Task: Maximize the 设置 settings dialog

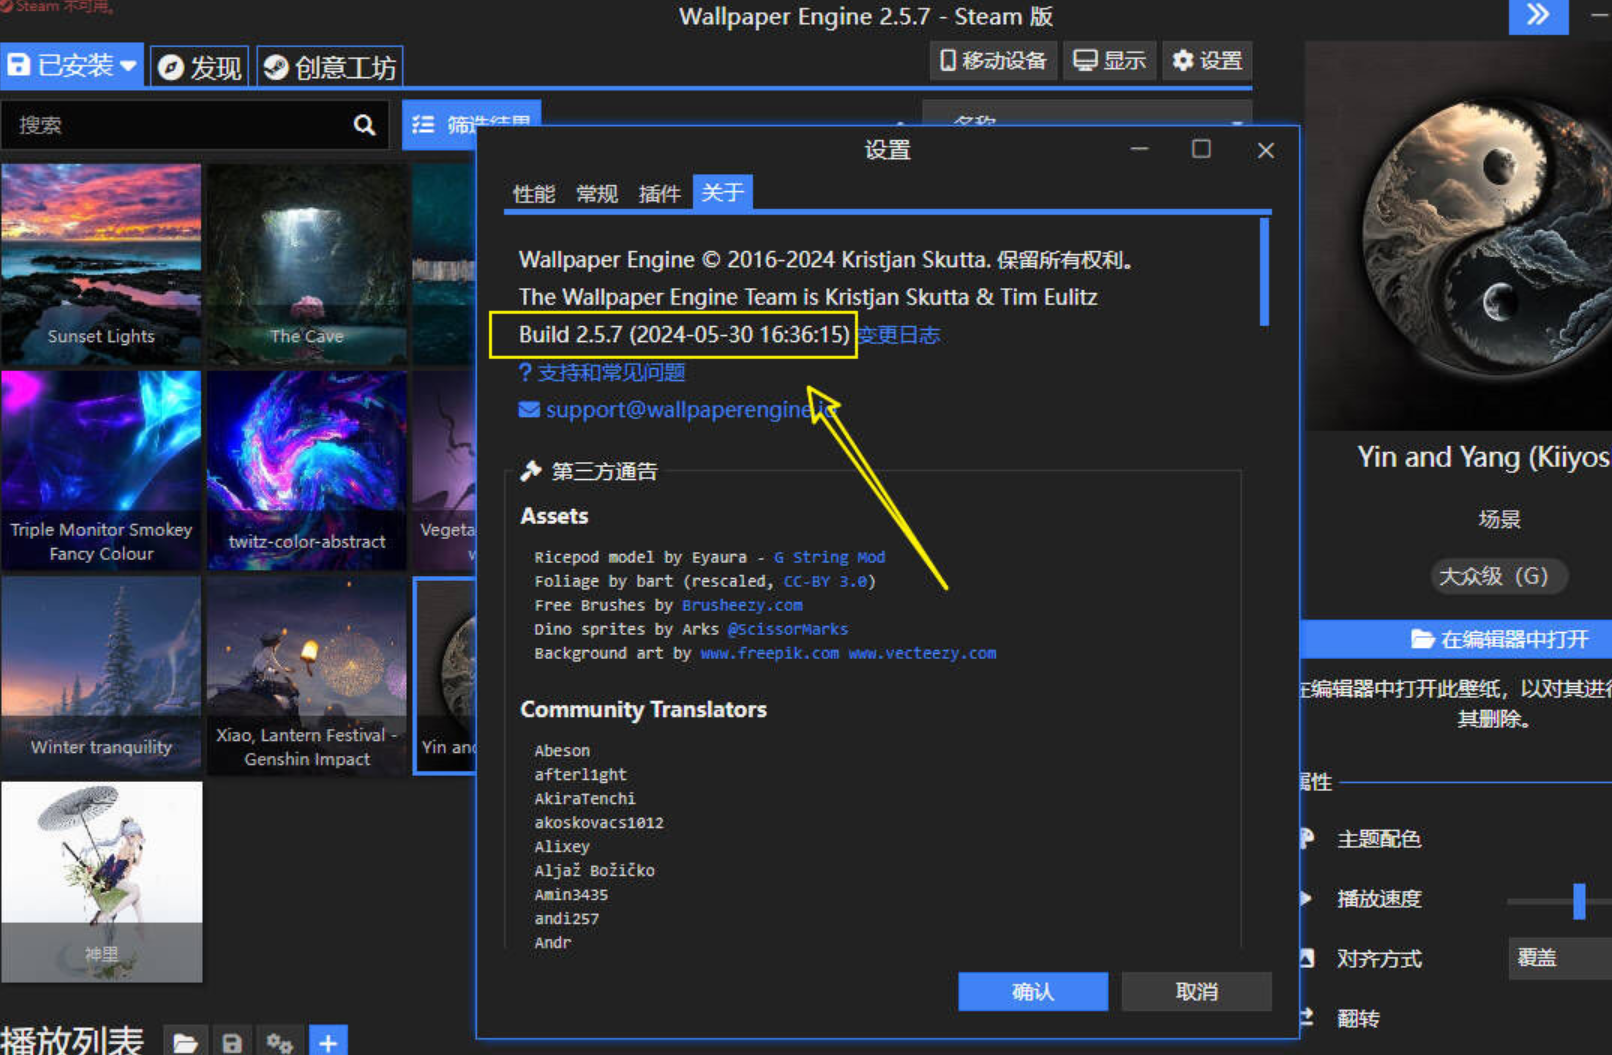Action: click(x=1201, y=149)
